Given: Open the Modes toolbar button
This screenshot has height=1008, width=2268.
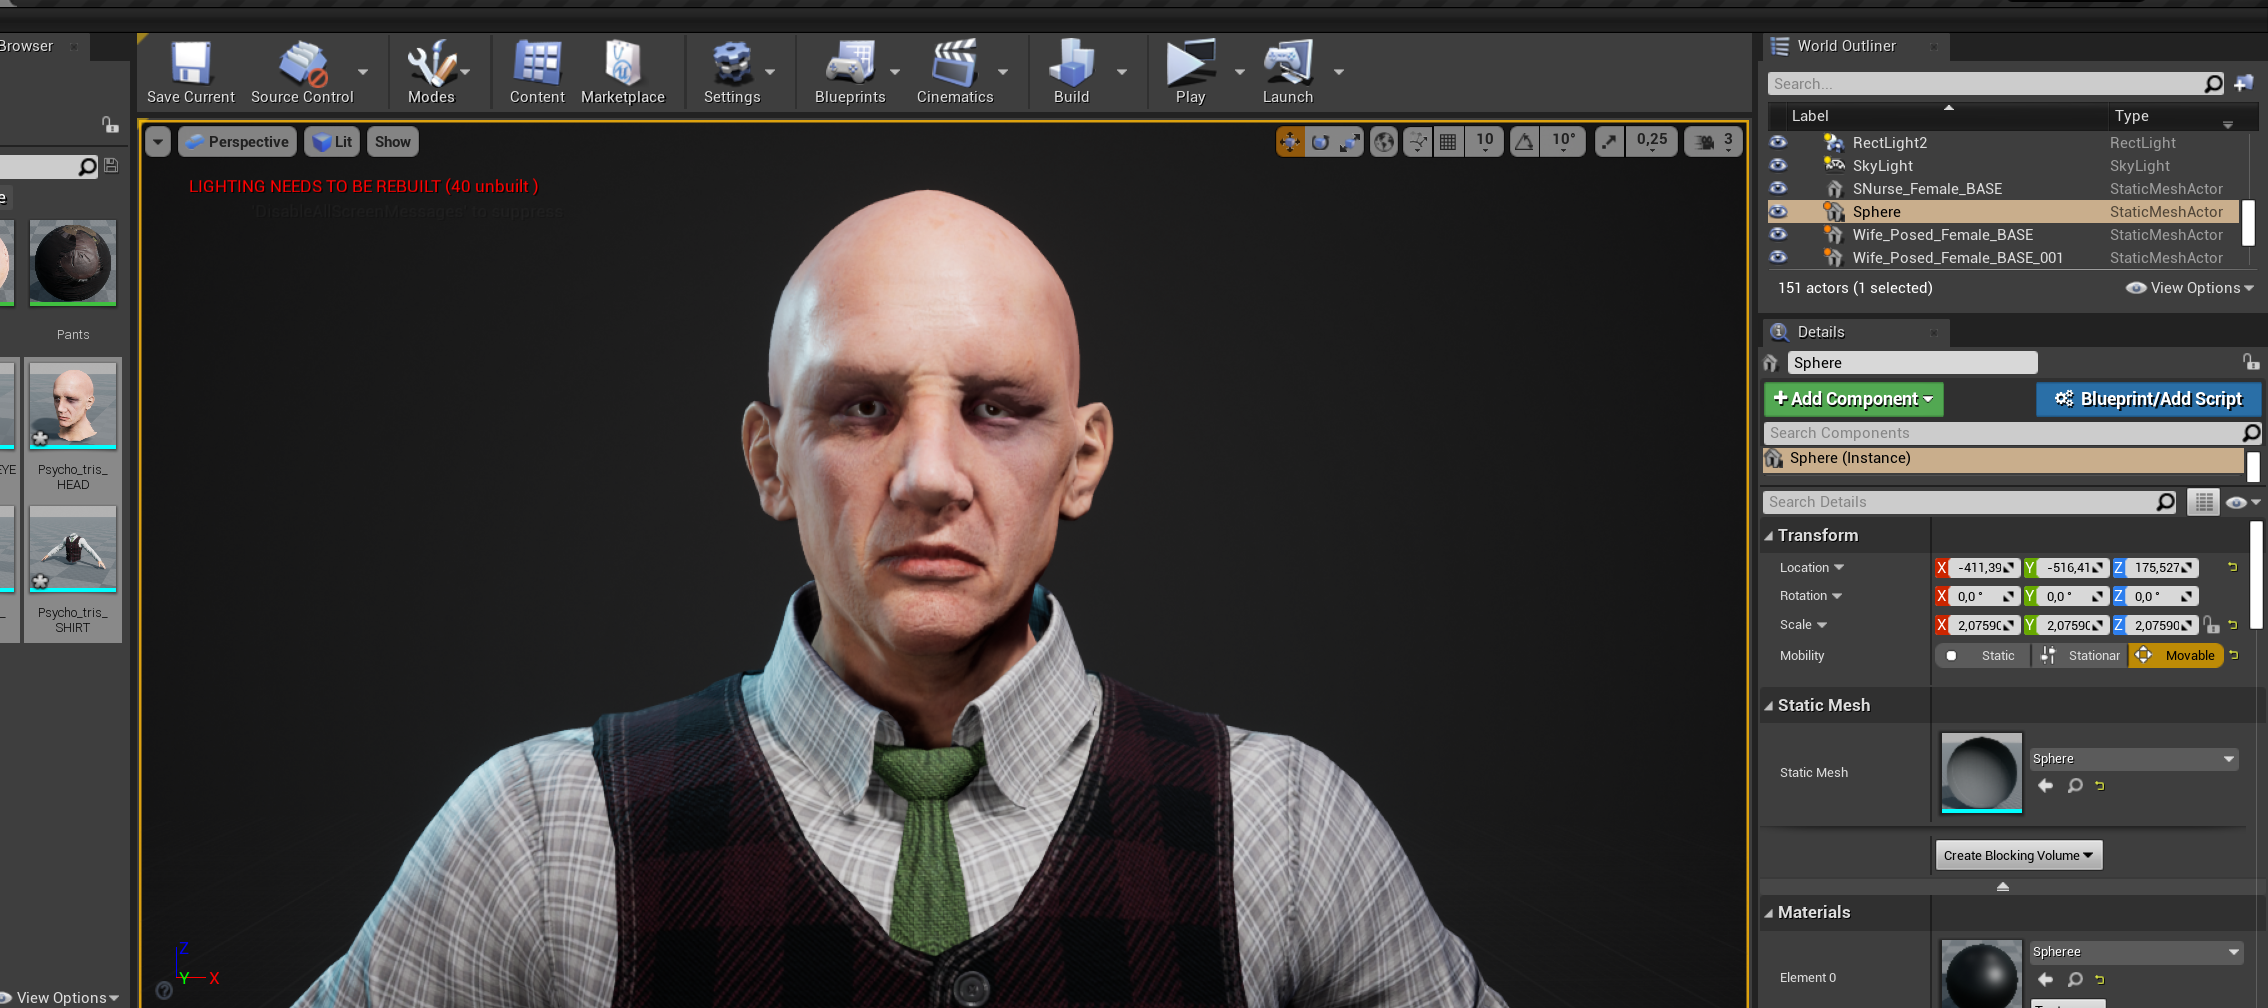Looking at the screenshot, I should (x=431, y=72).
